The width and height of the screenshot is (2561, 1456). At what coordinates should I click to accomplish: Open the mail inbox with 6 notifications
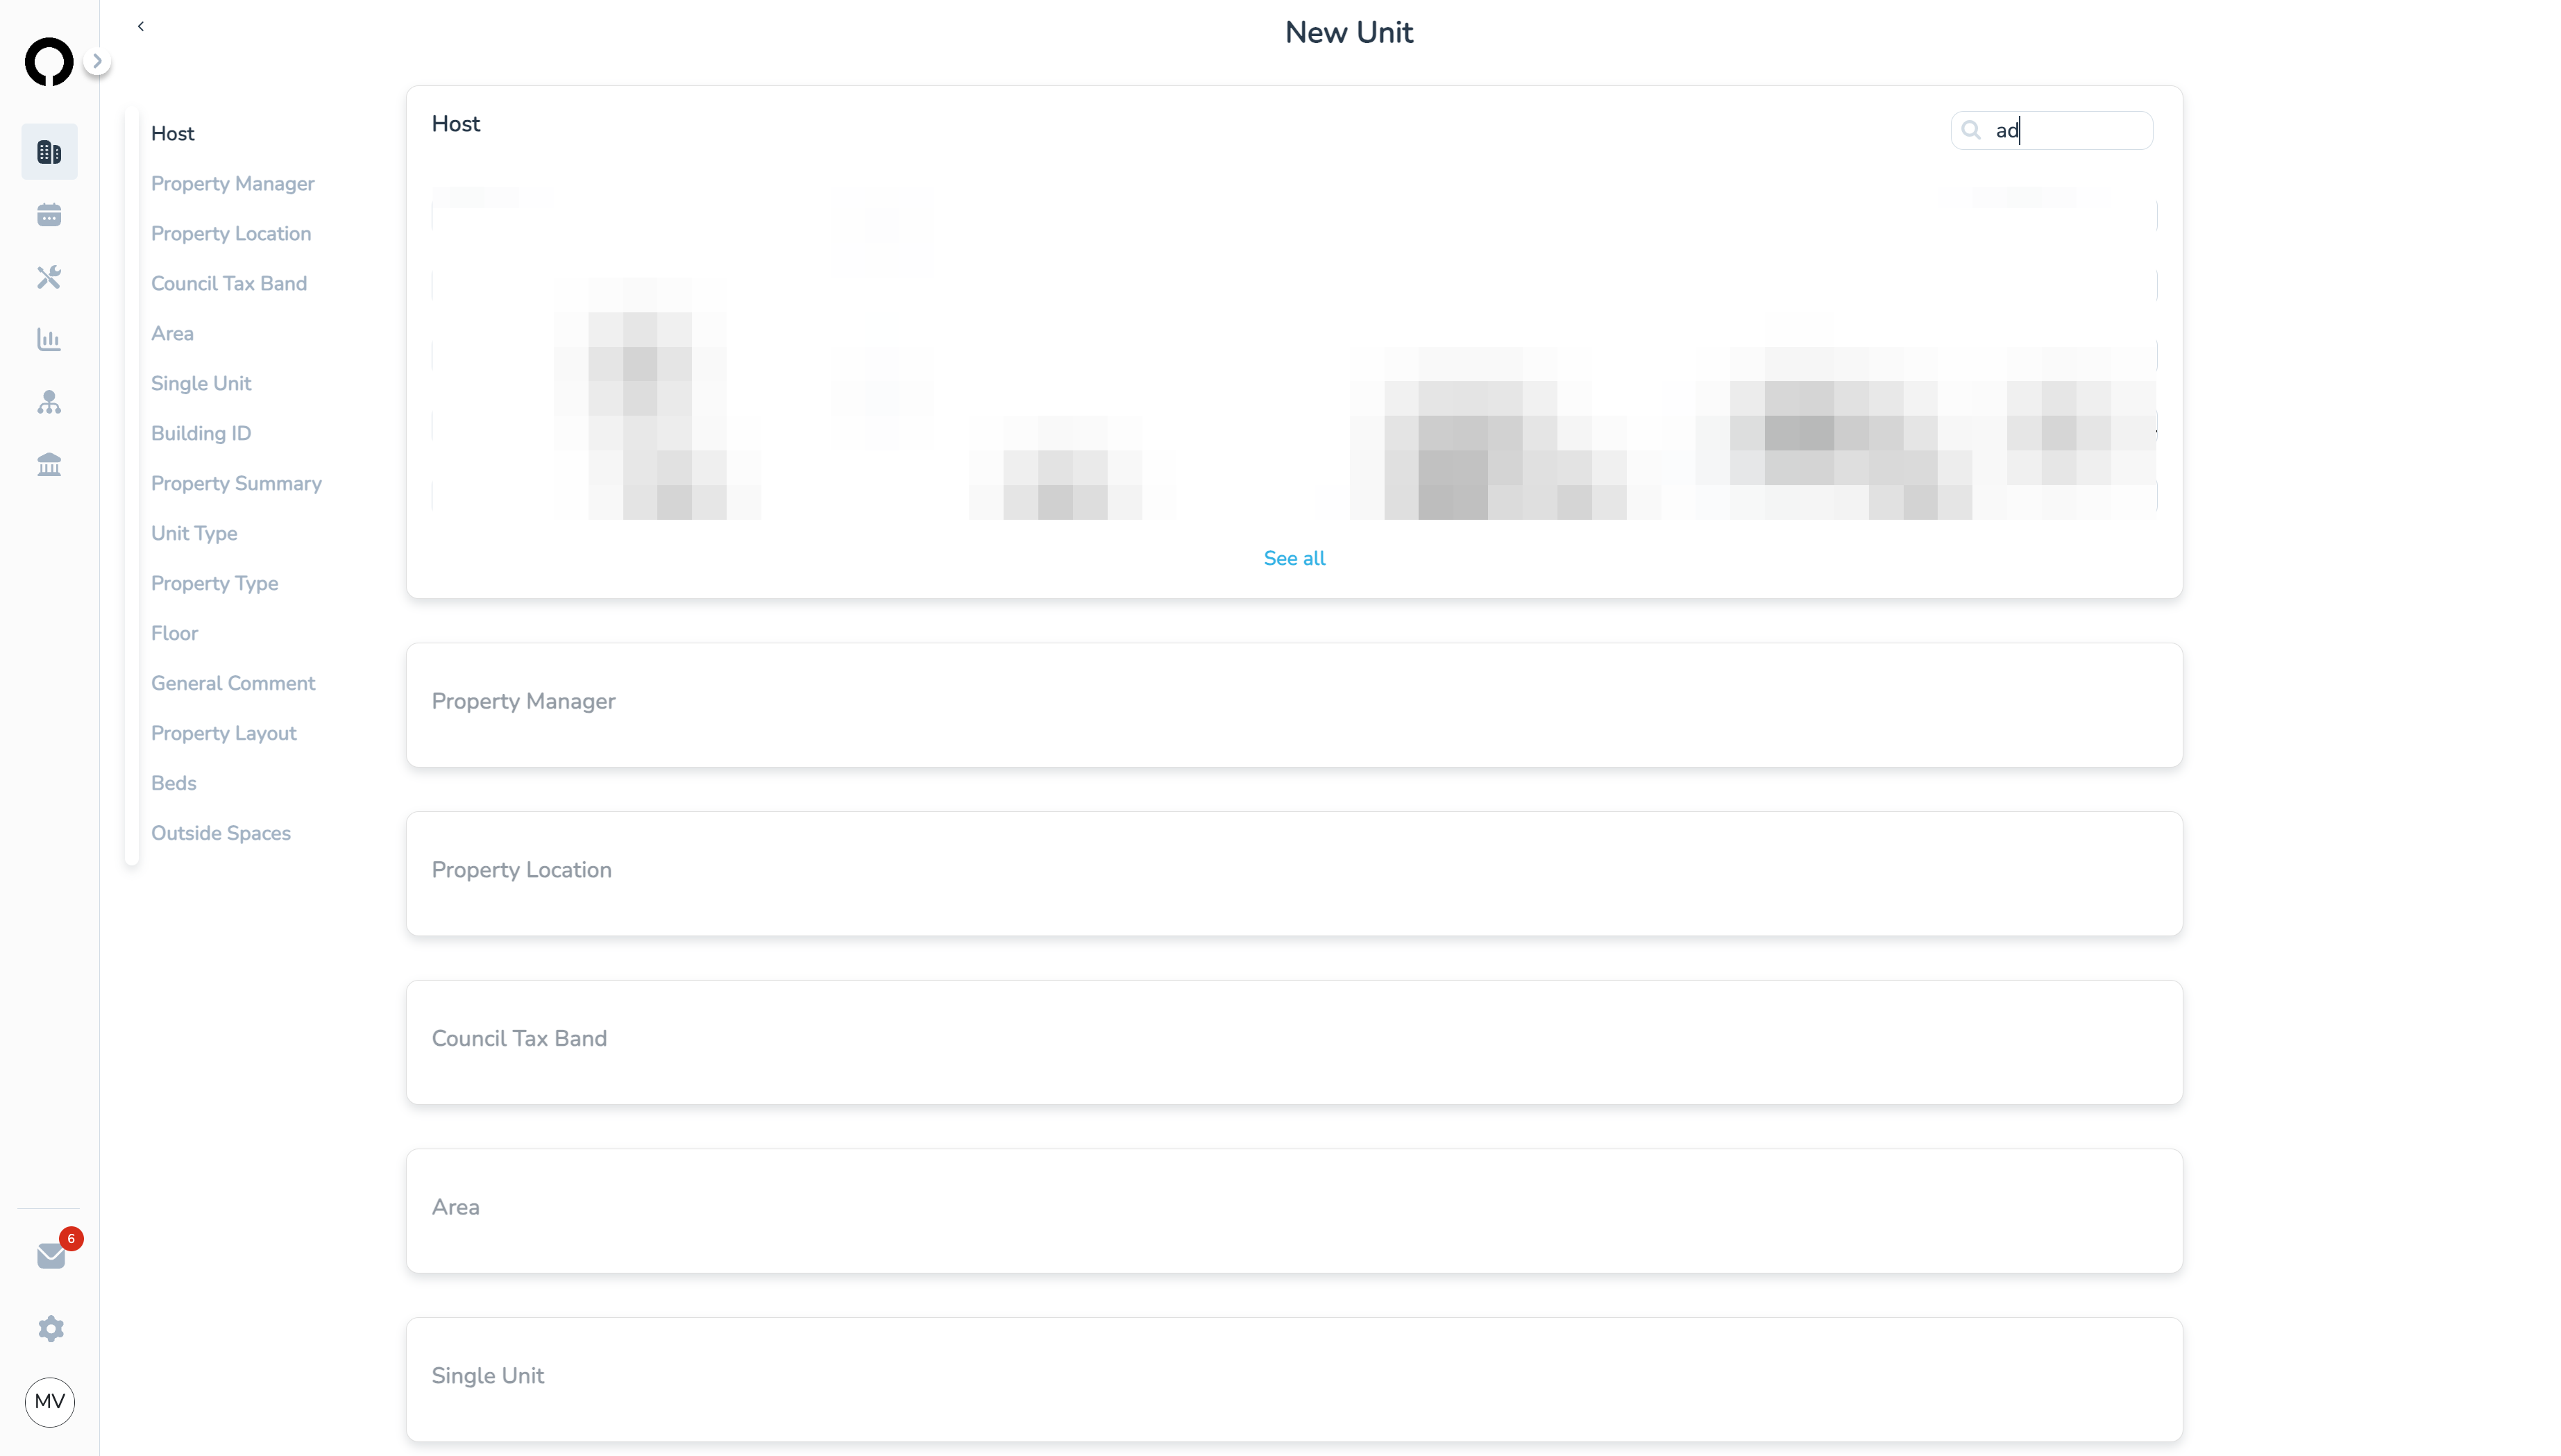pyautogui.click(x=51, y=1255)
